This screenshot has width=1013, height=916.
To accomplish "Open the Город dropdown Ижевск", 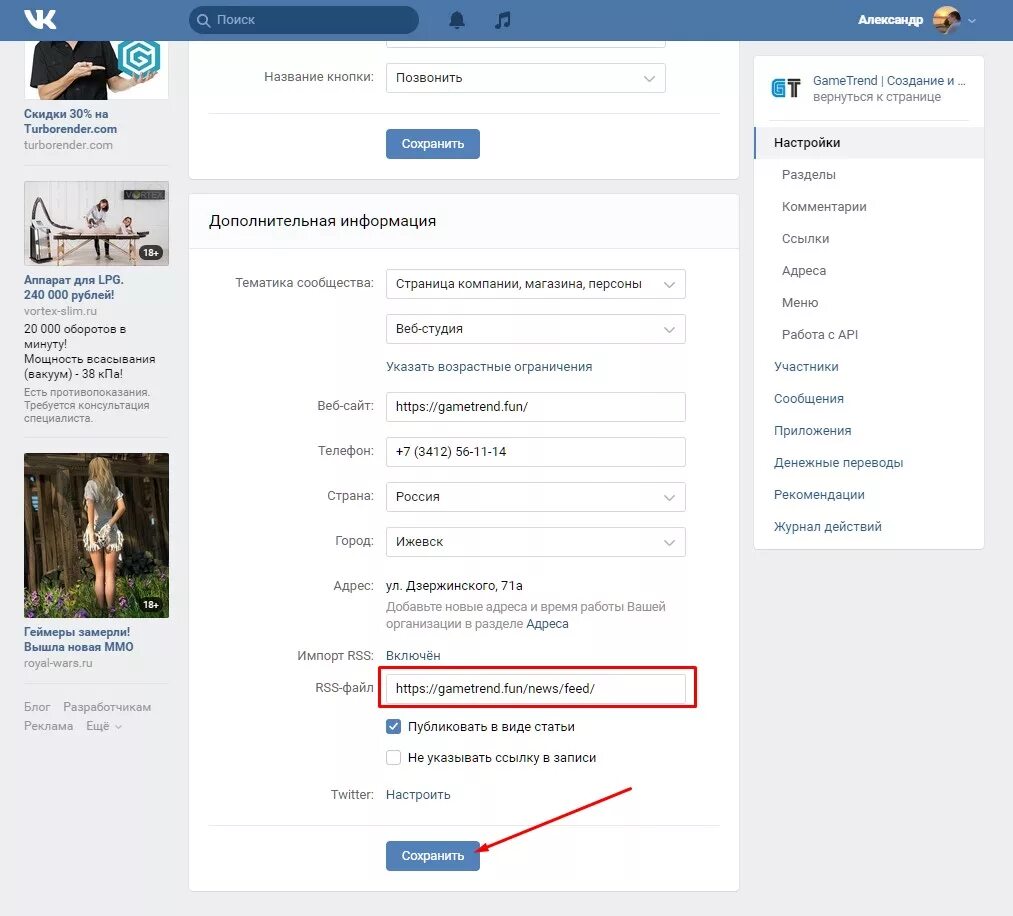I will coord(536,542).
